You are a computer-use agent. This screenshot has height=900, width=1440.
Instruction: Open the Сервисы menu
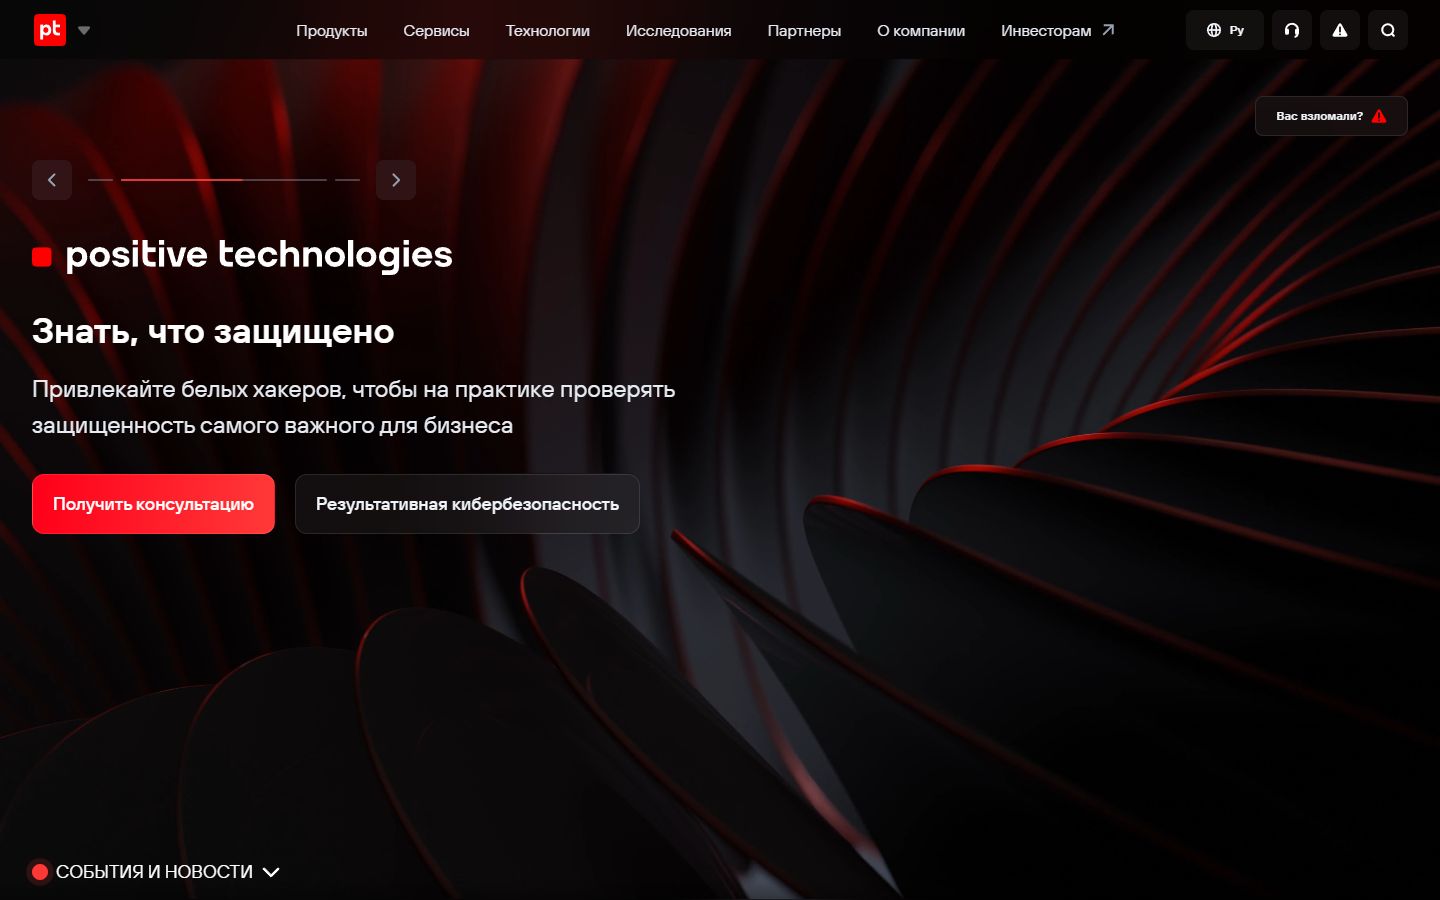pyautogui.click(x=436, y=30)
